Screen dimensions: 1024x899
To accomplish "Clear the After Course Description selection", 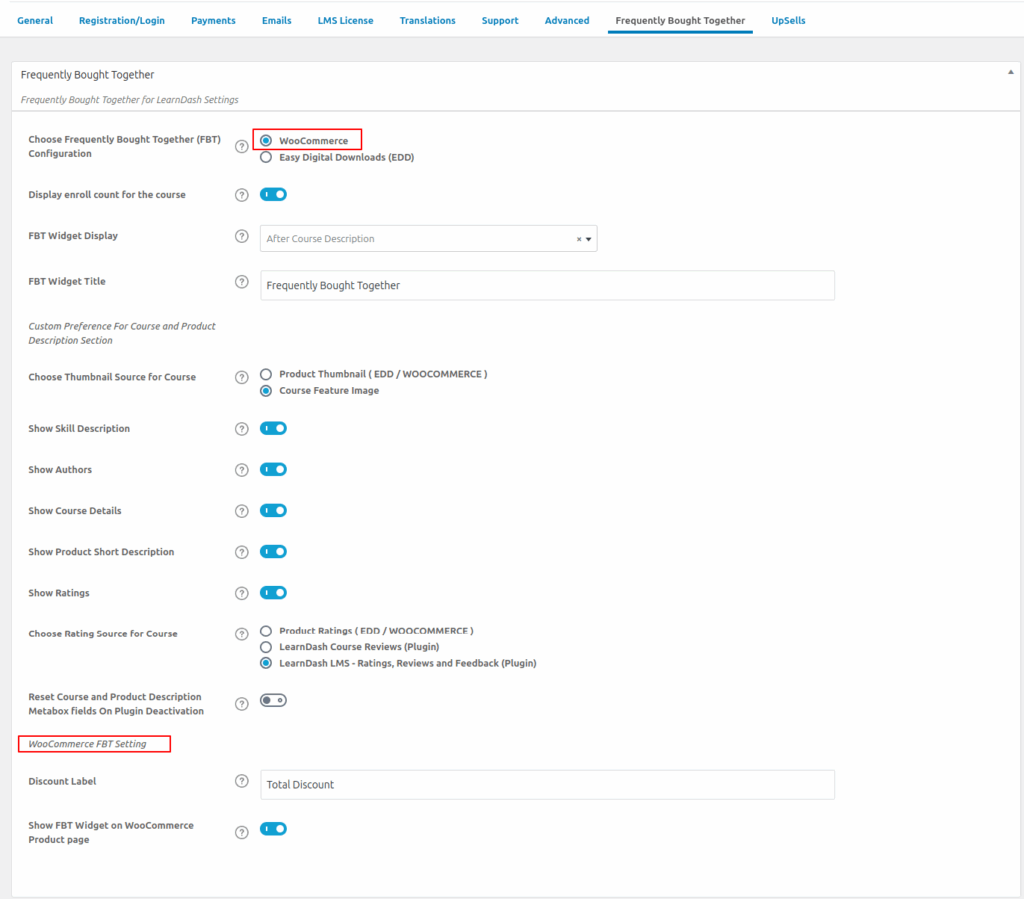I will tap(578, 239).
